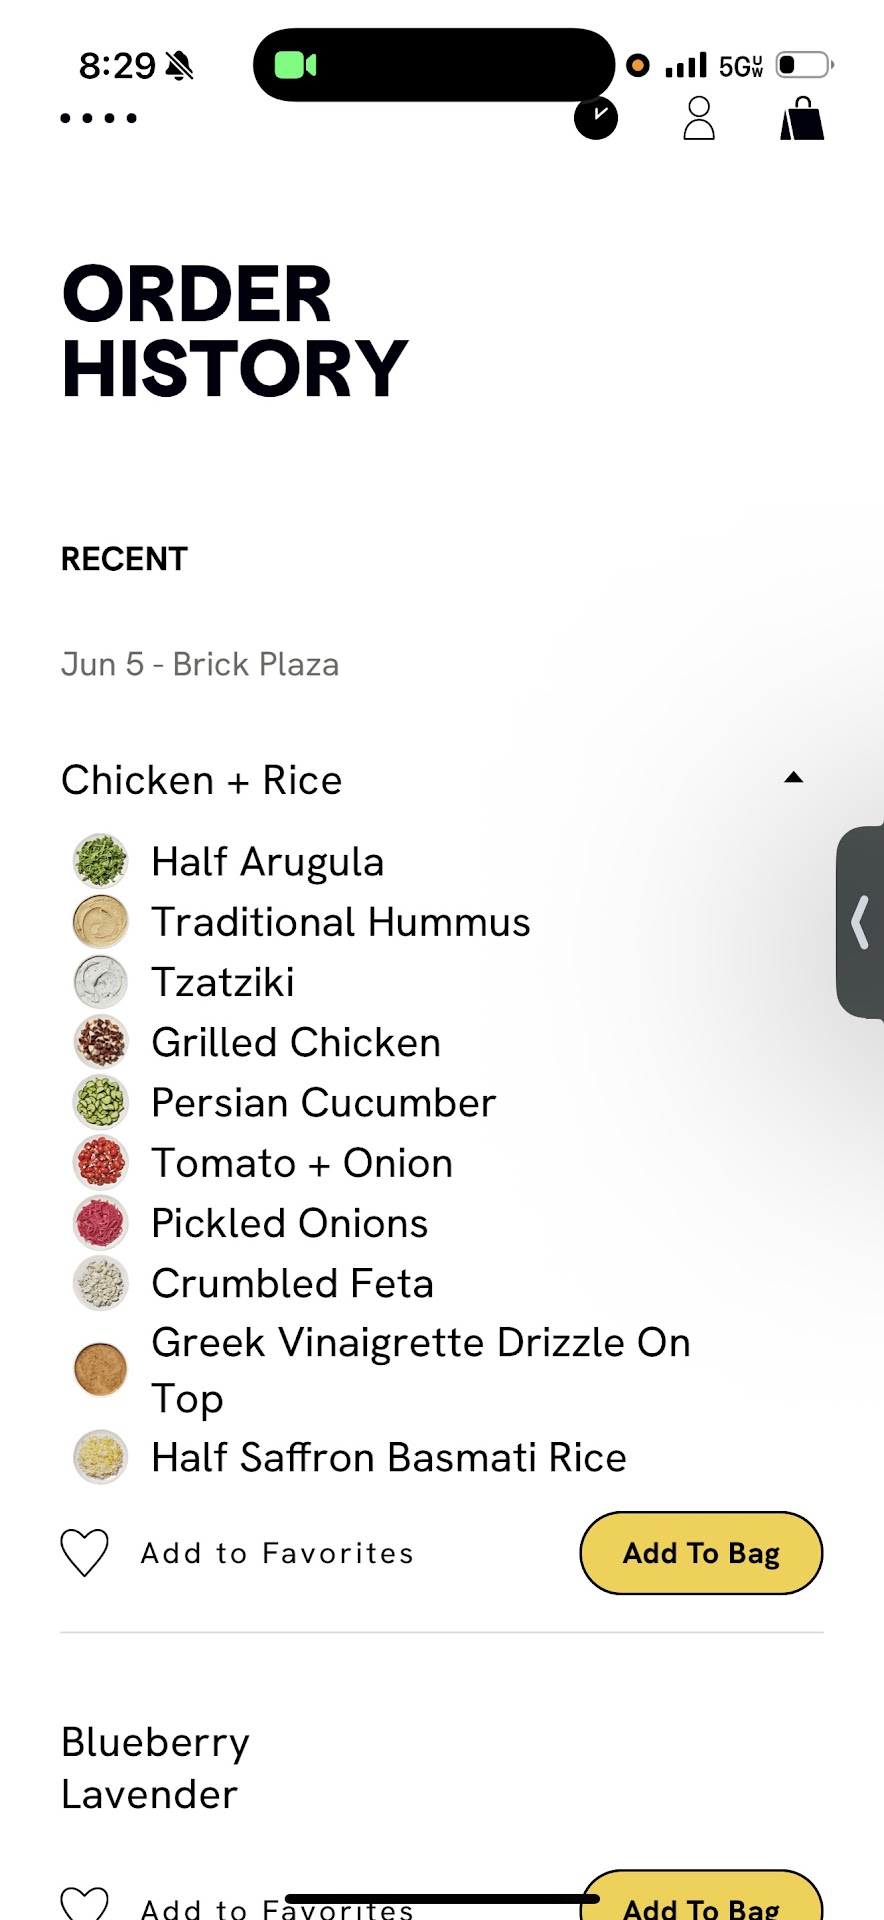Viewport: 884px width, 1920px height.
Task: Expand the side panel chevron handle
Action: coord(860,922)
